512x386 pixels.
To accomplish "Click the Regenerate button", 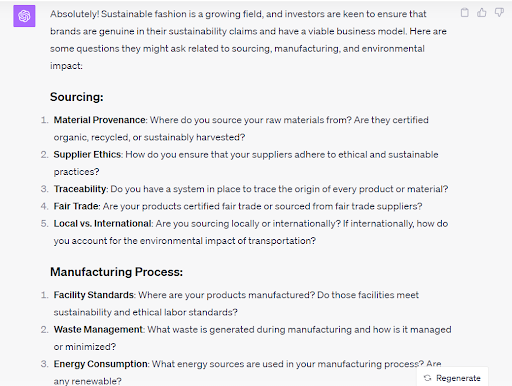I will click(x=452, y=378).
